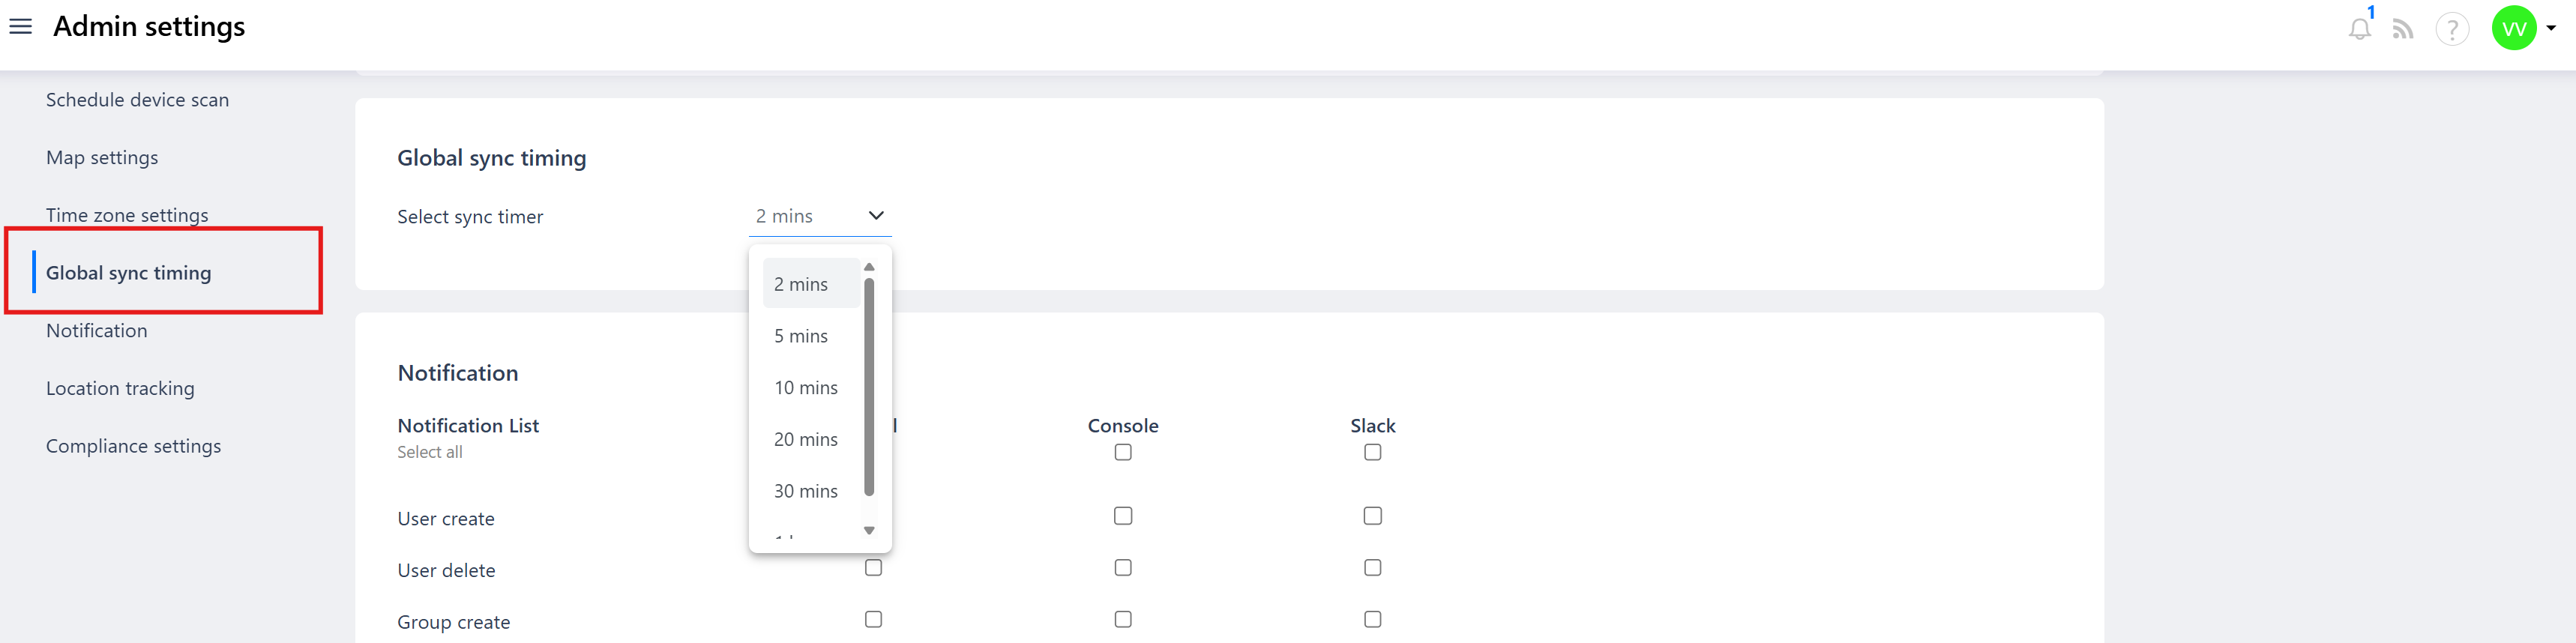Check the Console select-all checkbox
This screenshot has height=643, width=2576.
point(1123,453)
